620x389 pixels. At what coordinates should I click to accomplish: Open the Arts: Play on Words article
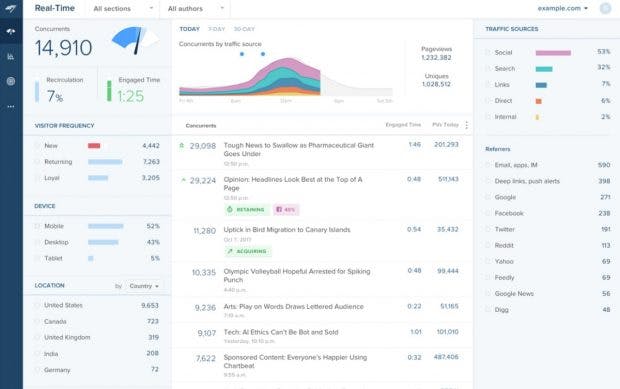tap(293, 306)
